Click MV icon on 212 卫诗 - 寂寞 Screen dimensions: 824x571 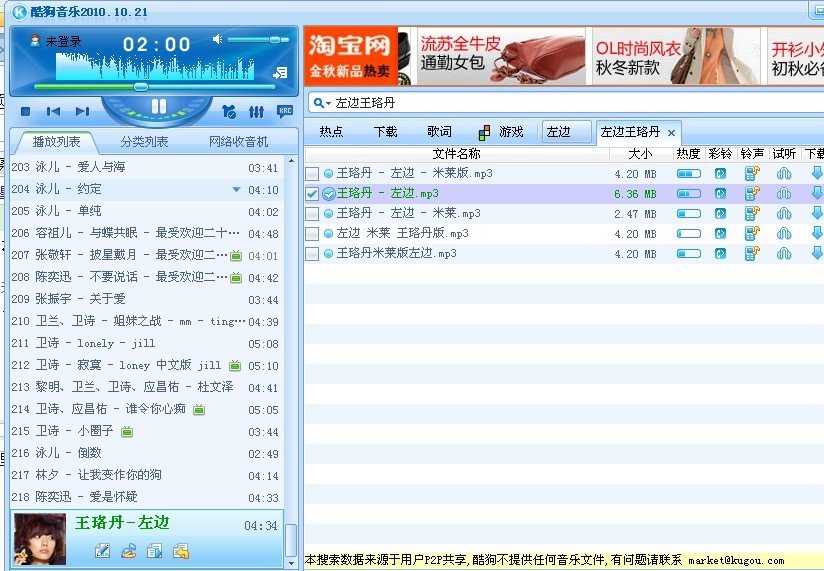(x=235, y=366)
